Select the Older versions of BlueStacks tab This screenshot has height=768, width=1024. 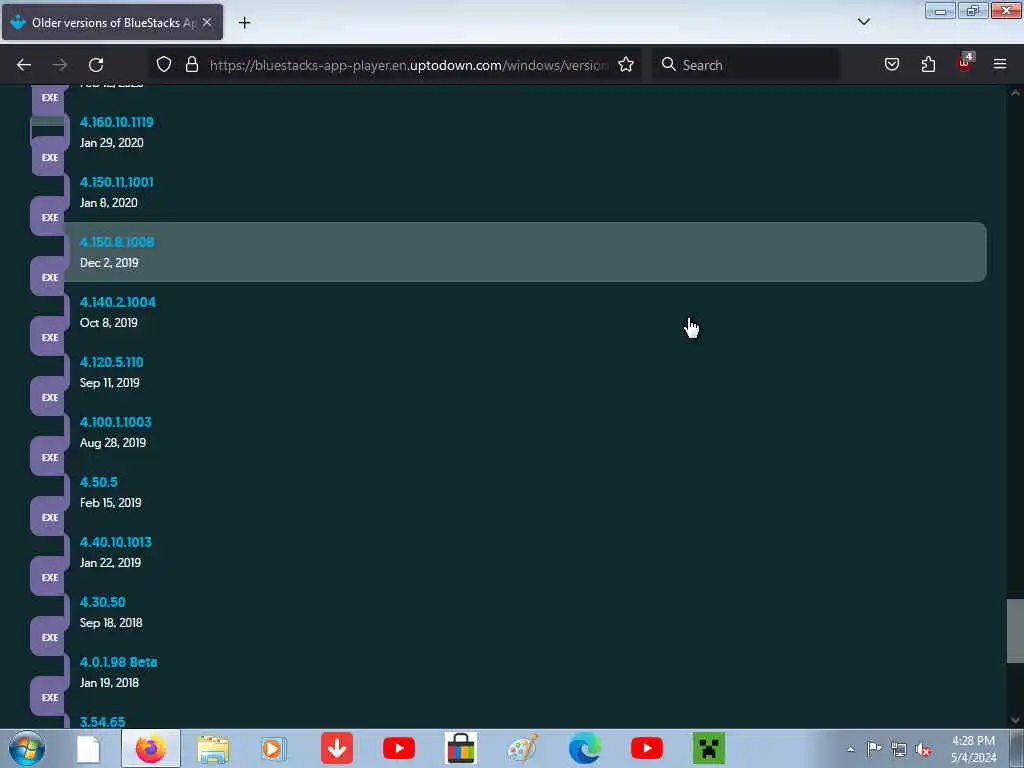(x=112, y=22)
